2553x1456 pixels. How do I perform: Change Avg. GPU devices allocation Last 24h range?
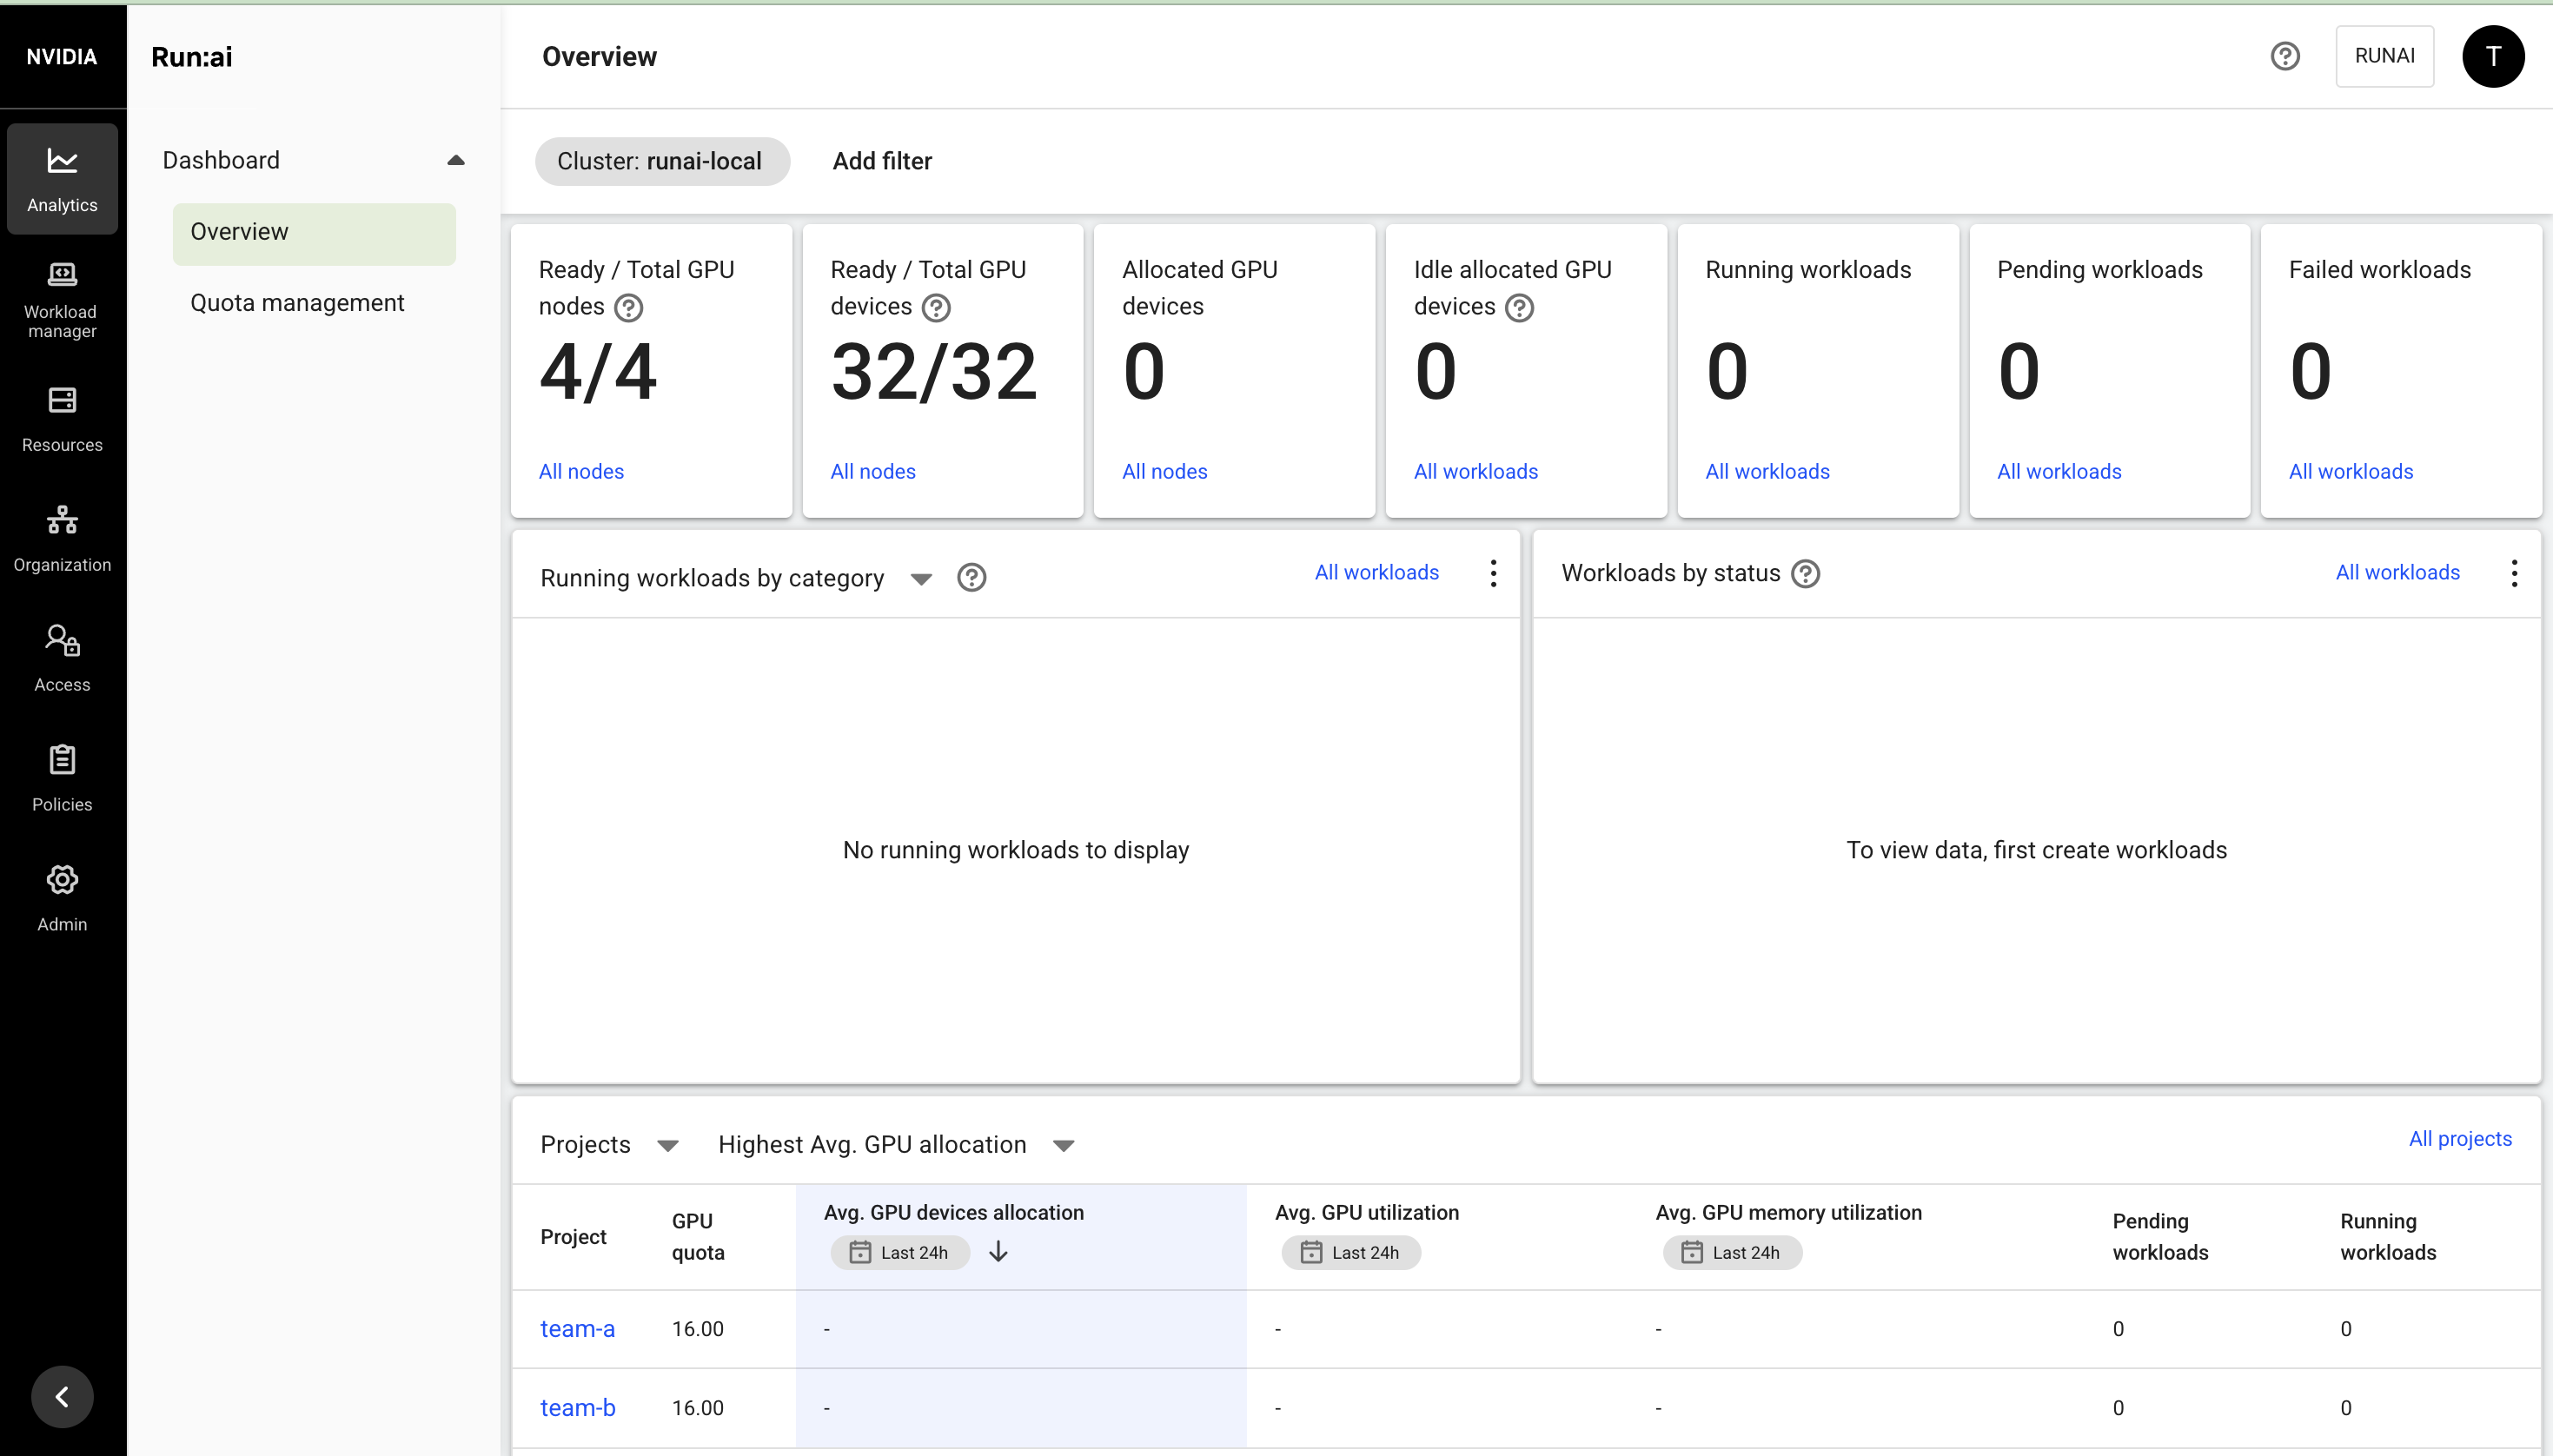900,1253
